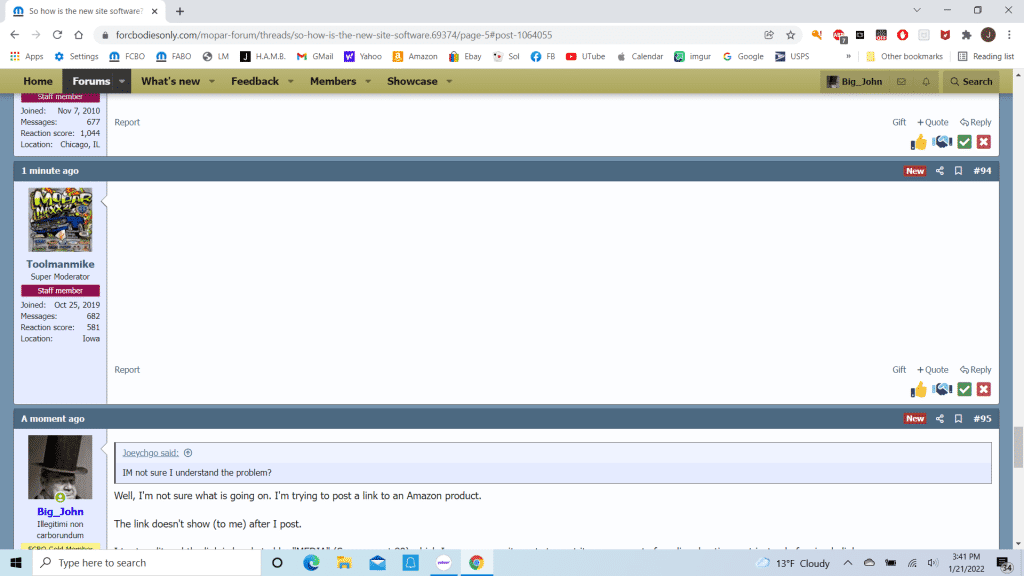Bookmark this page with the address bar star
Screen dimensions: 1024x576
(790, 35)
